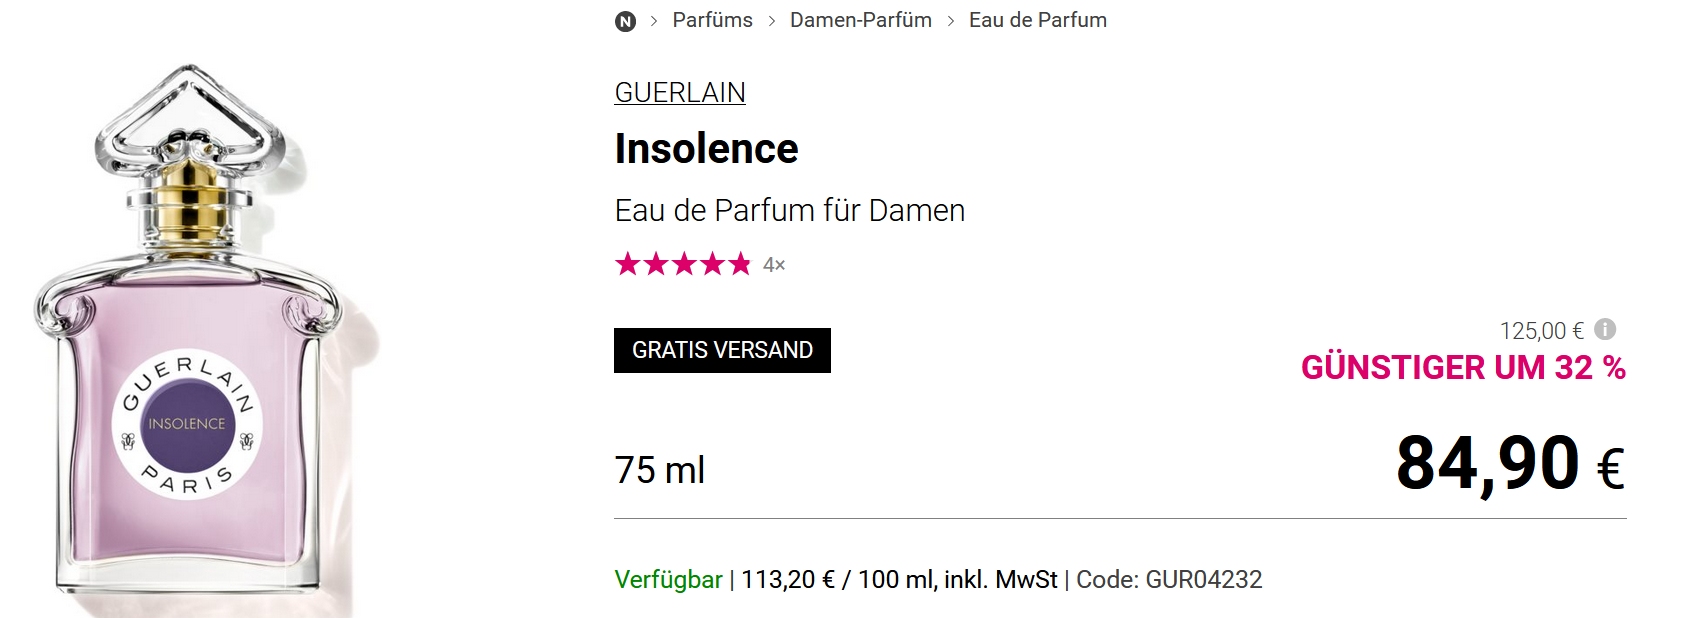1686x618 pixels.
Task: Open the GUERLAIN brand link
Action: (x=680, y=92)
